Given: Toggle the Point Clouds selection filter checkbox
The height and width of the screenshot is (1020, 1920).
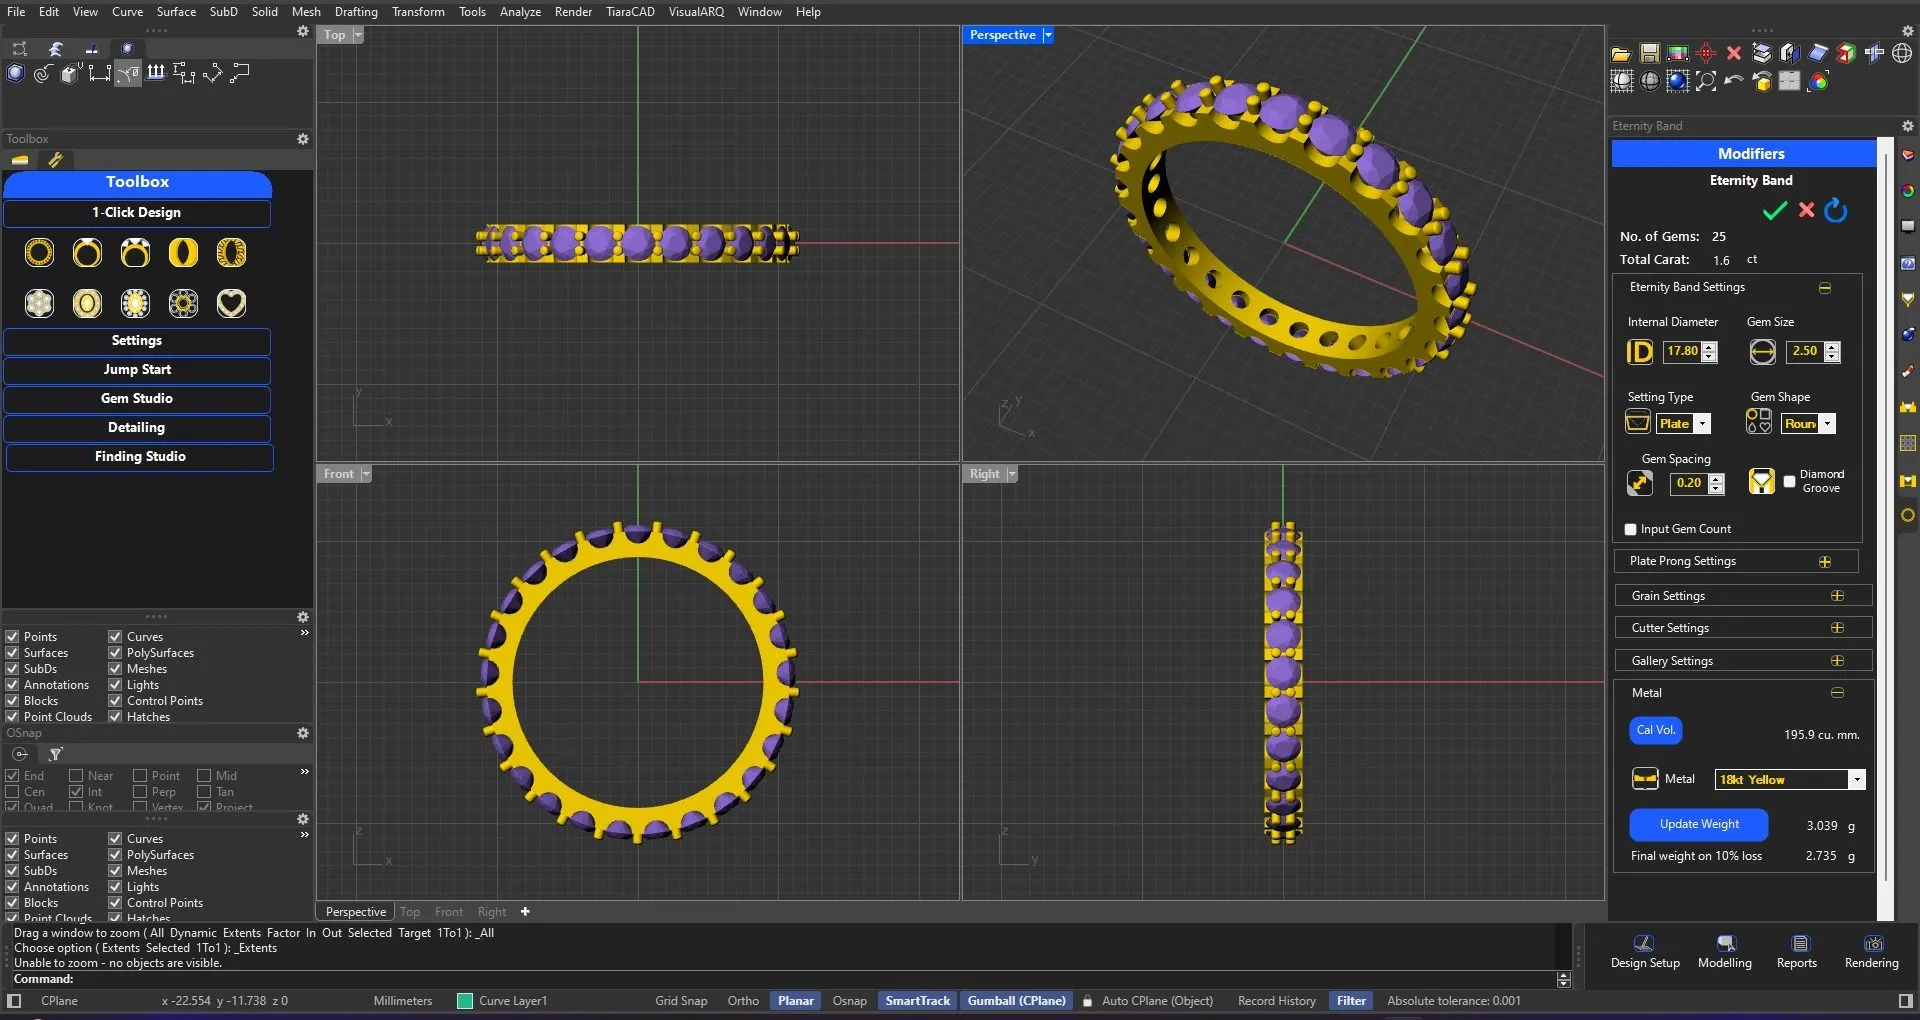Looking at the screenshot, I should click(x=13, y=717).
